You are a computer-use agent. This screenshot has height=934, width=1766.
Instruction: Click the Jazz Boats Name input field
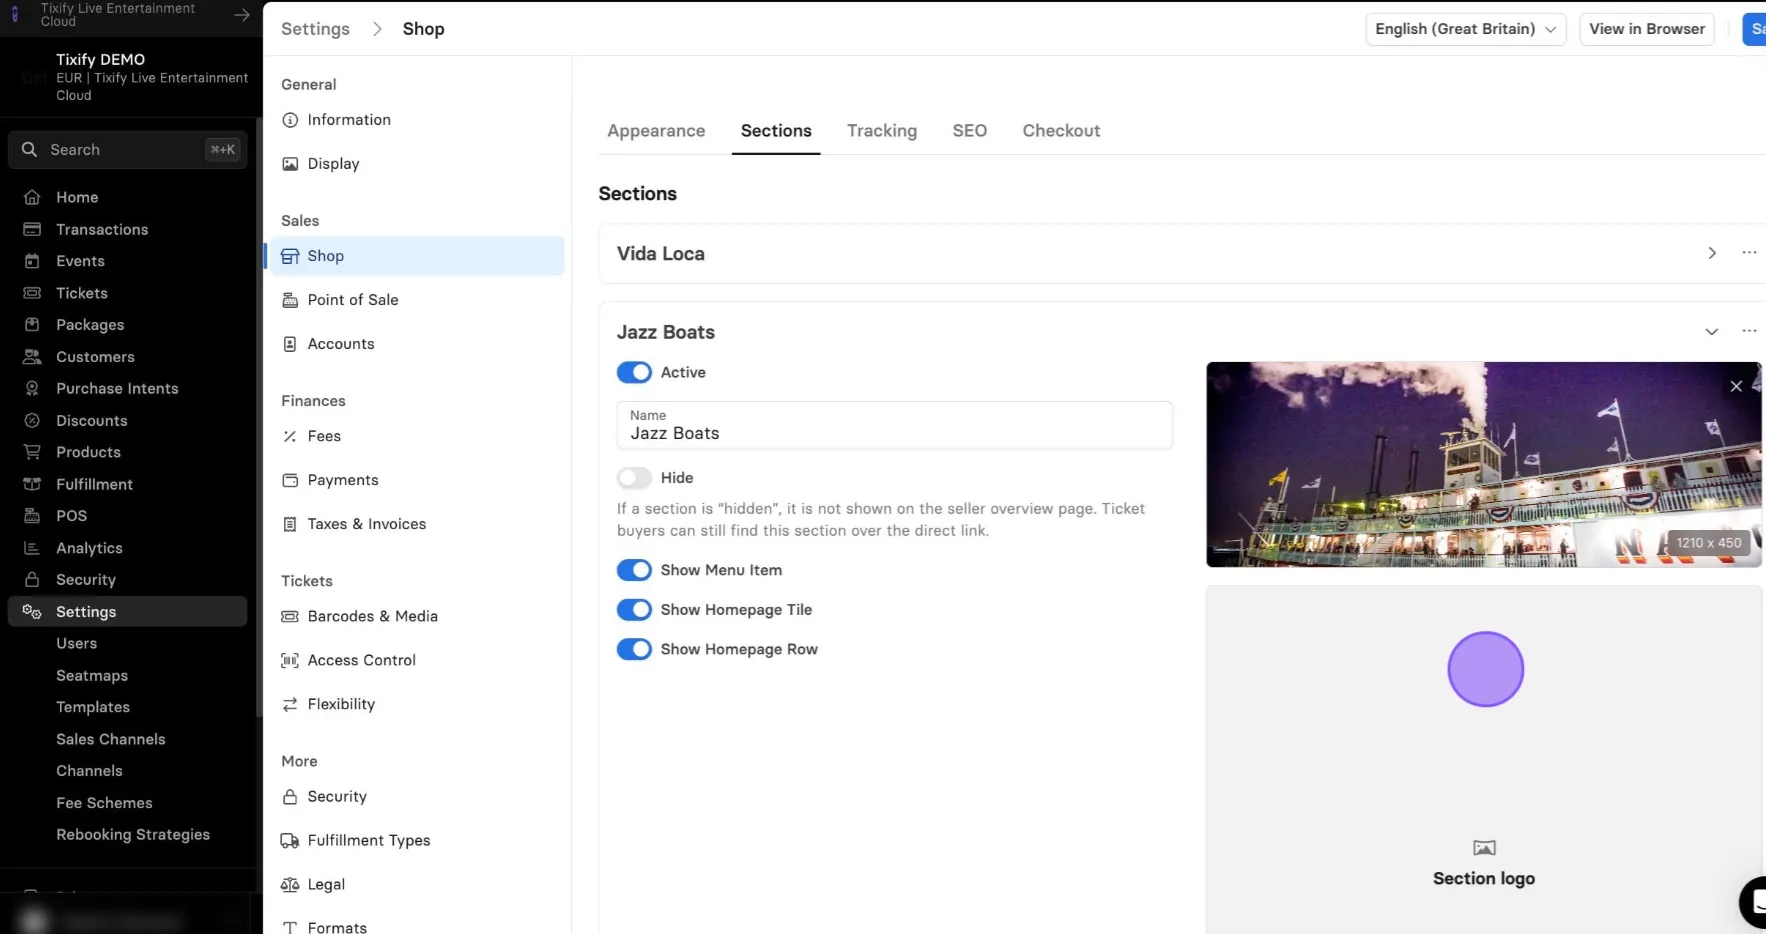[x=895, y=425]
